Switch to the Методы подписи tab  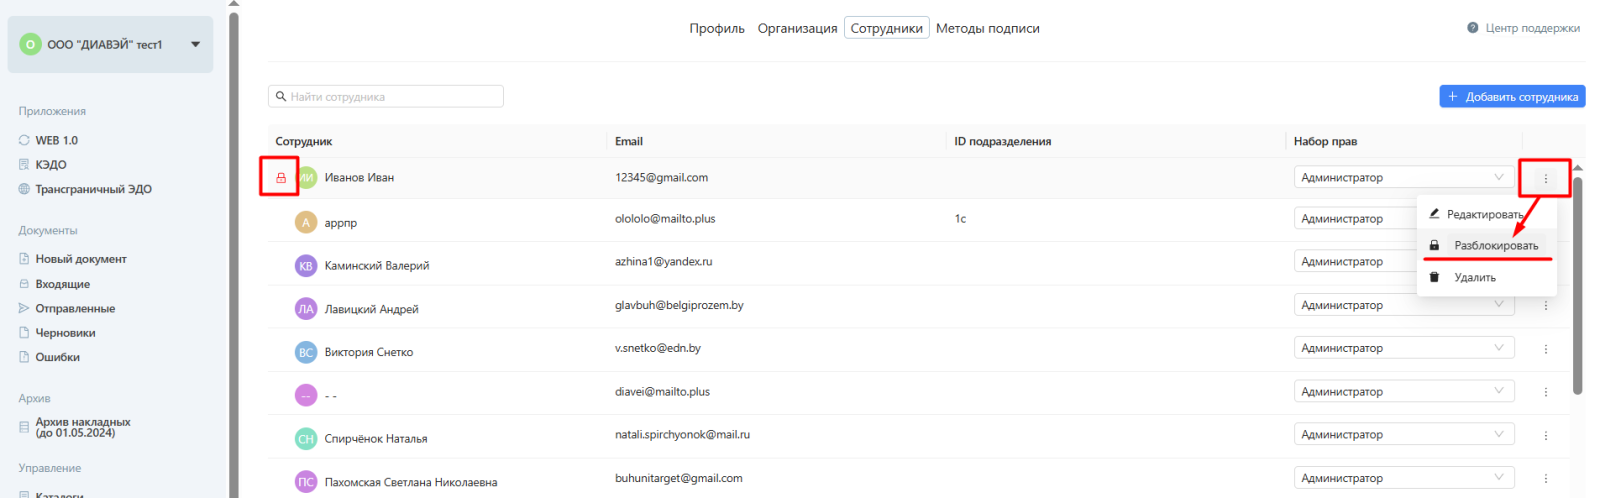[987, 28]
